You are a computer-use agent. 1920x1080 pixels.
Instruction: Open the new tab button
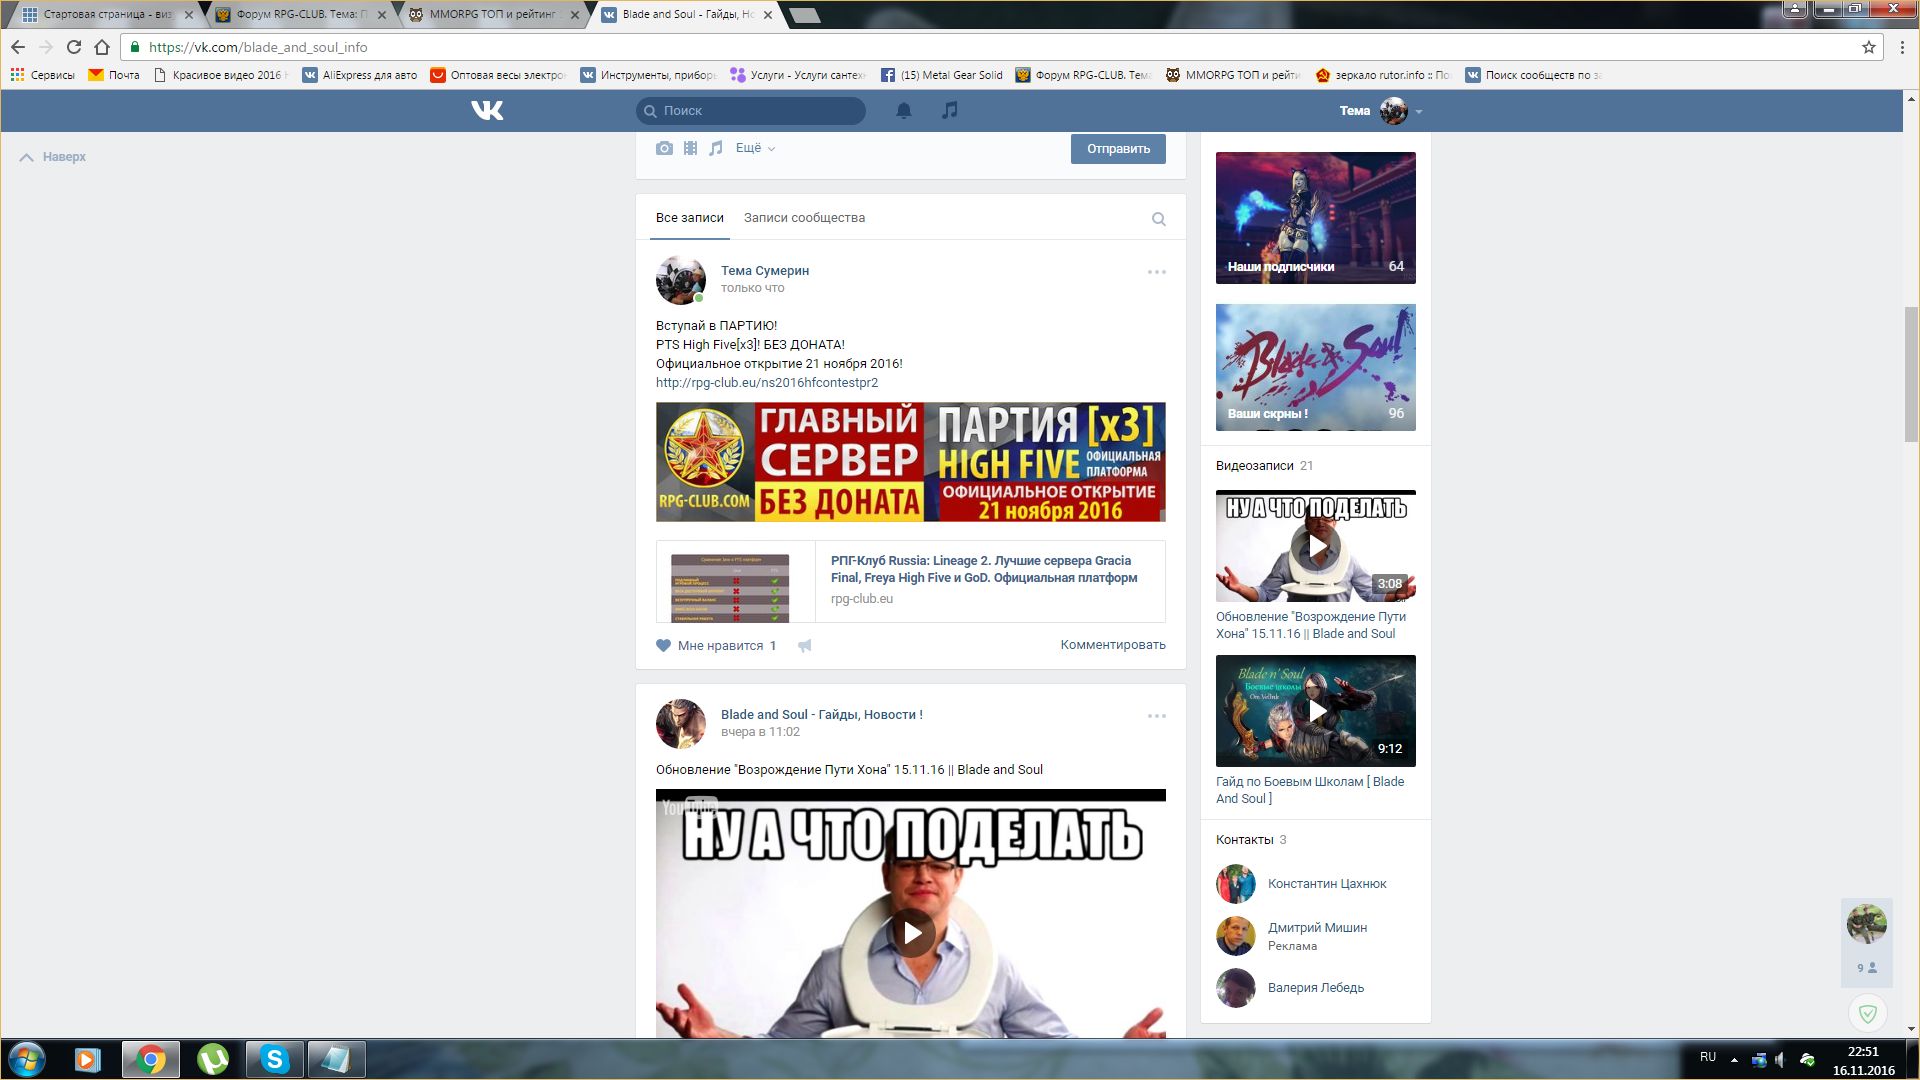click(x=804, y=15)
